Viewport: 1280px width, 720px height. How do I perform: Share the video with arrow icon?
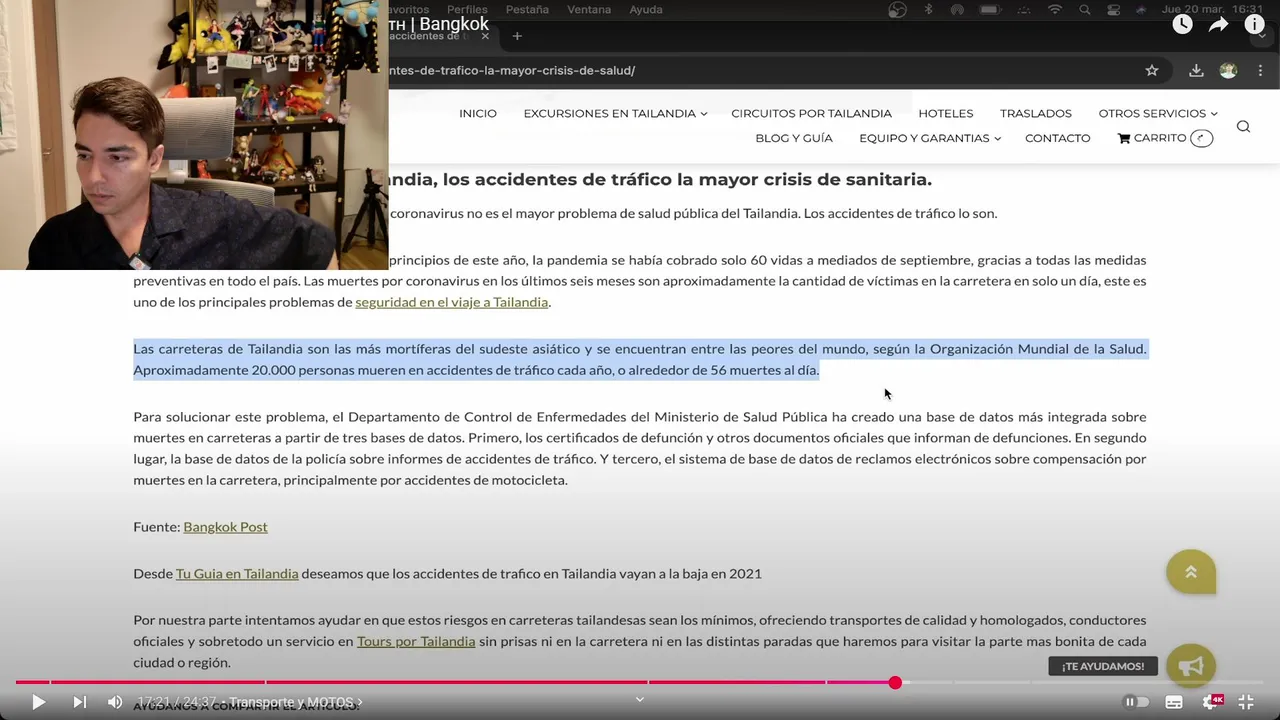pos(1218,25)
